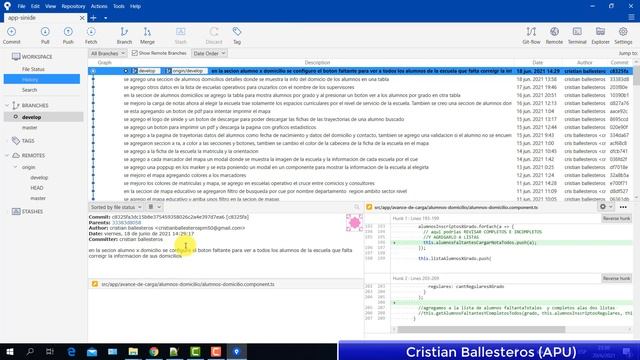The height and width of the screenshot is (360, 640).
Task: Open the Actions menu
Action: click(x=99, y=6)
